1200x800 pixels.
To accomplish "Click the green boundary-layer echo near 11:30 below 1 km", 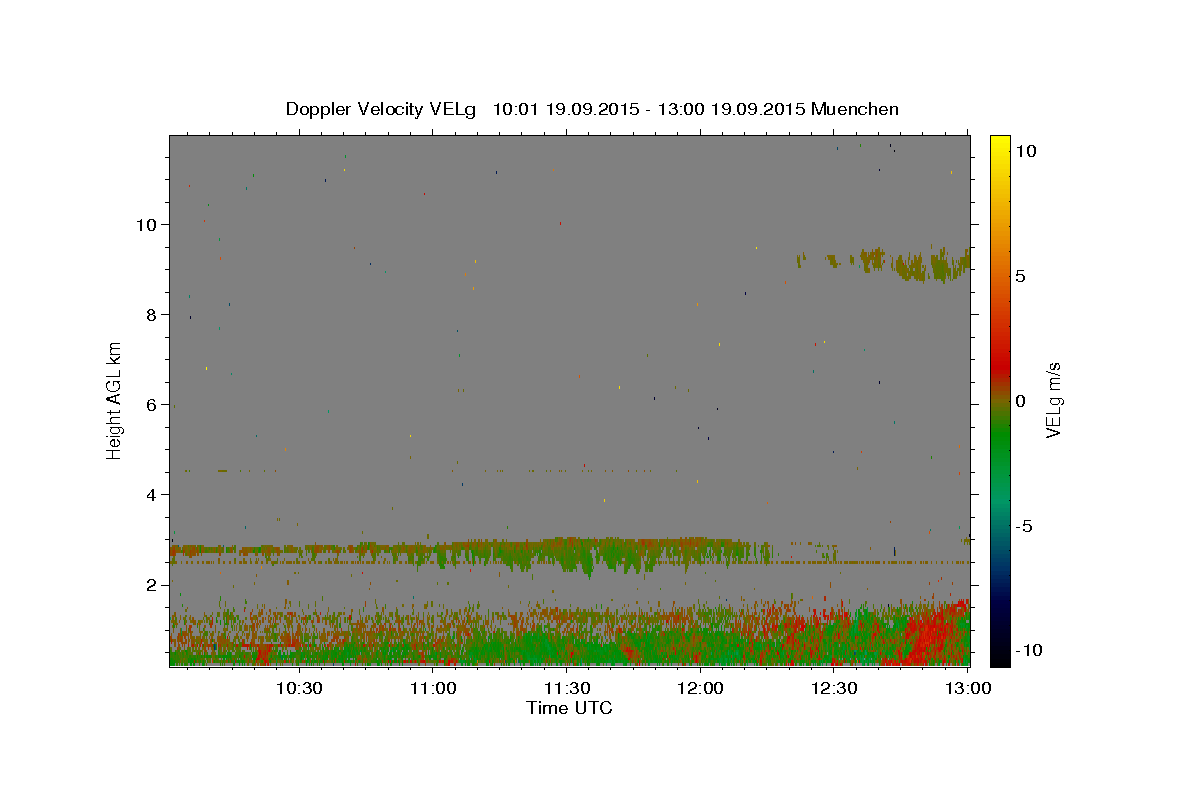I will [560, 647].
